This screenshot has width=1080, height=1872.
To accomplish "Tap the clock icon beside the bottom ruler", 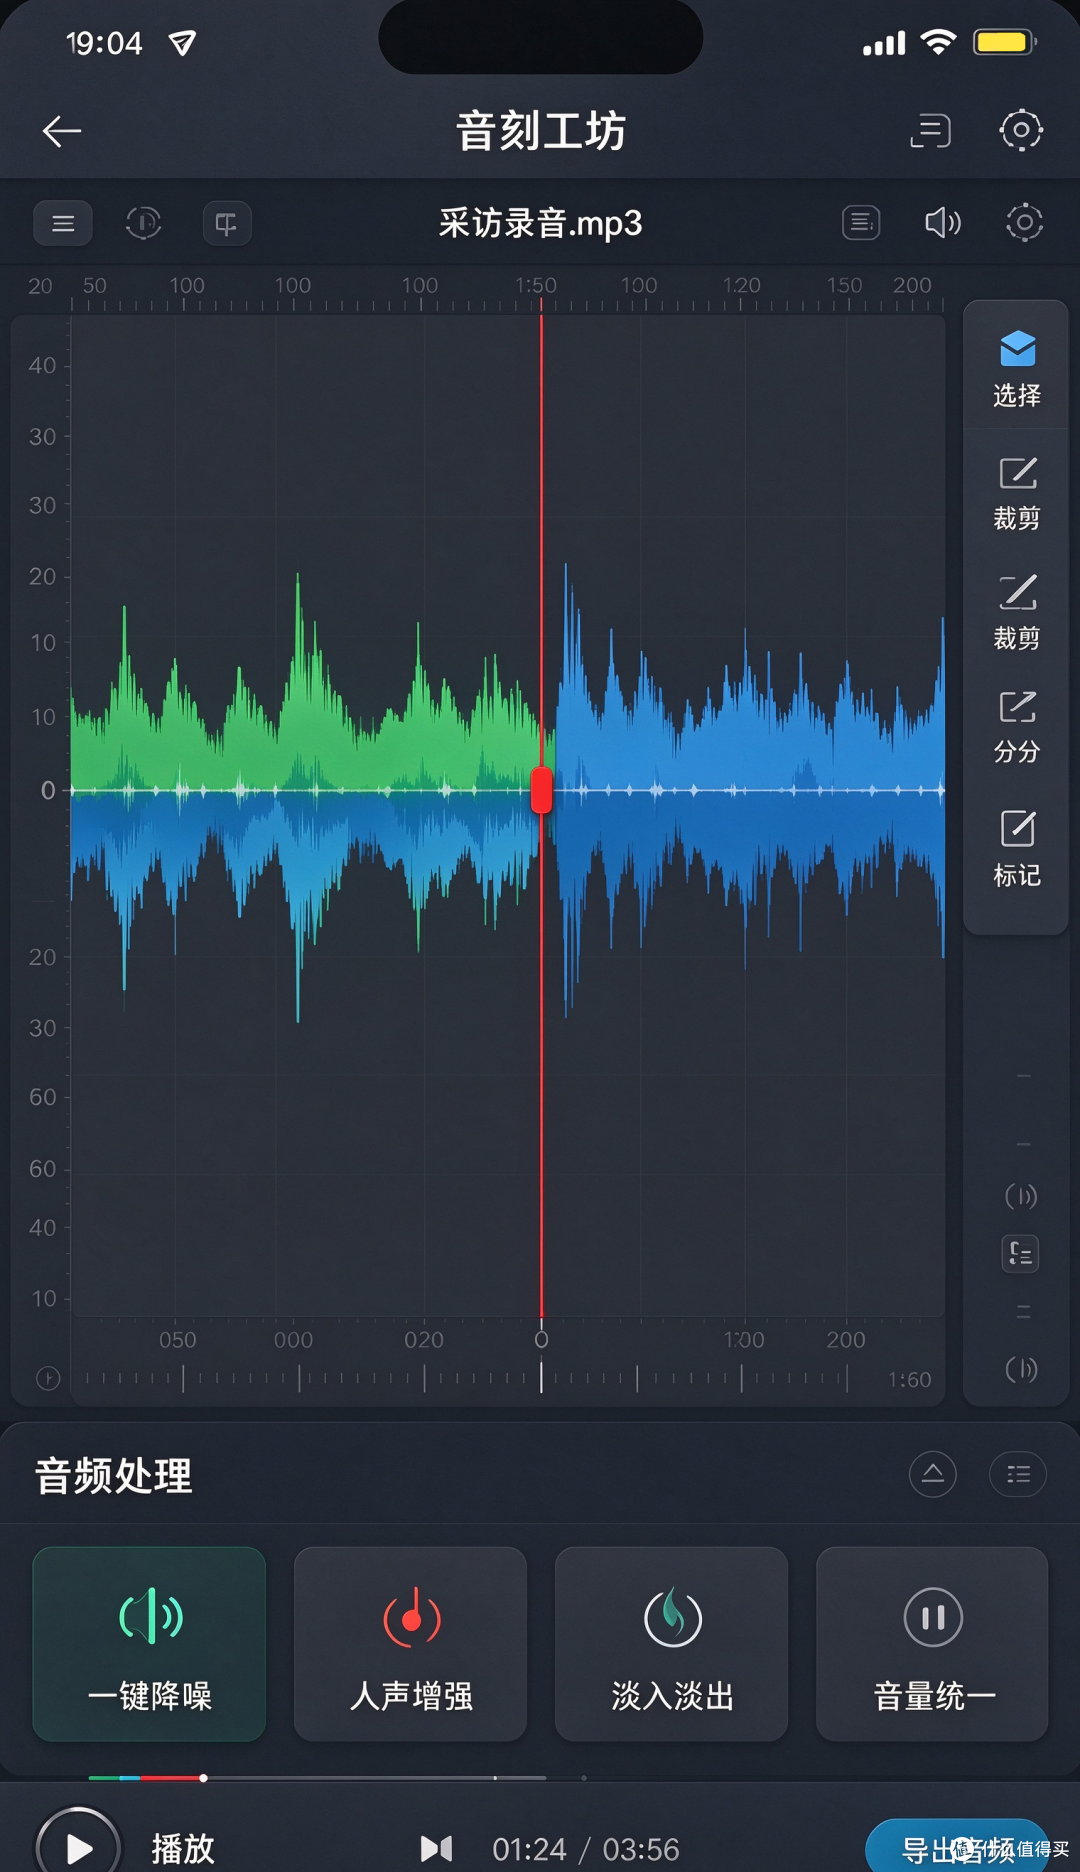I will pos(48,1379).
